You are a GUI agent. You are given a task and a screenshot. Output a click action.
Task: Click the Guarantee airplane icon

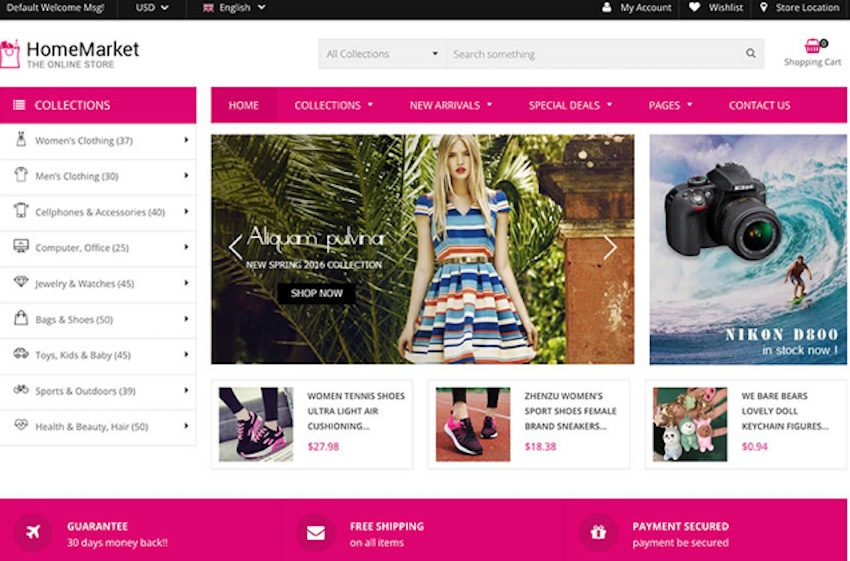point(33,532)
